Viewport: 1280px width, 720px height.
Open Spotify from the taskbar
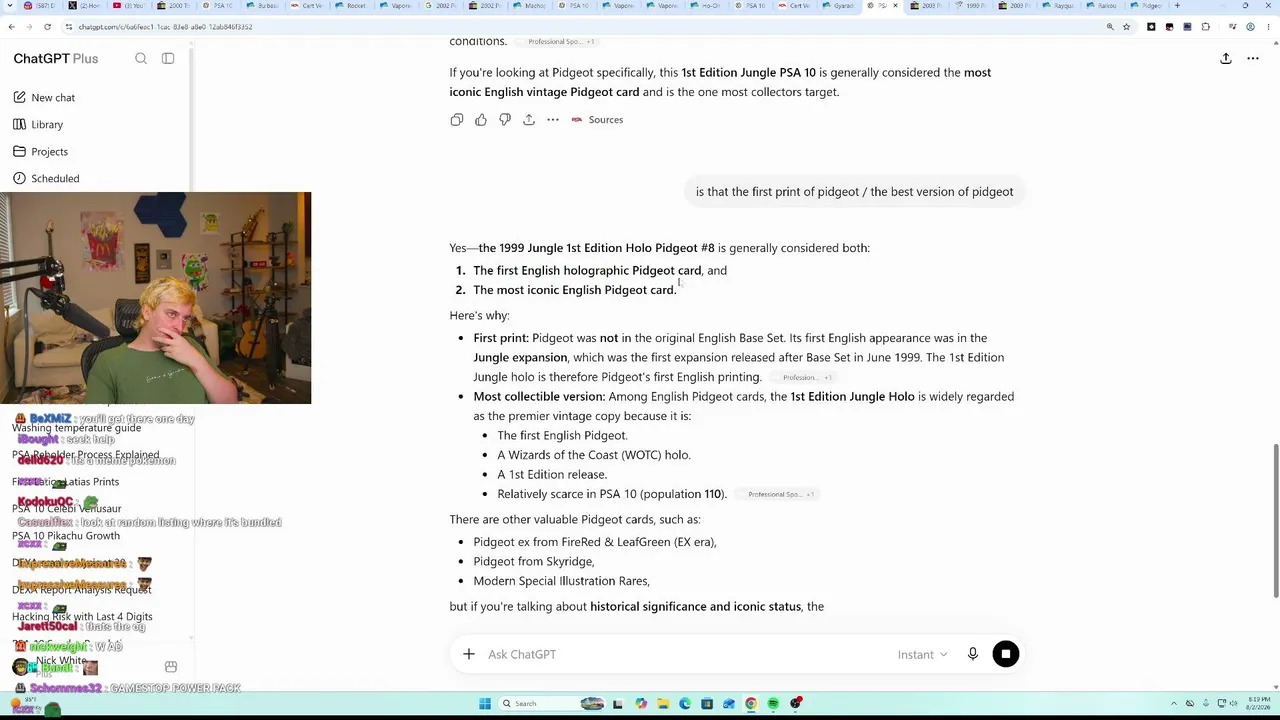coord(773,704)
